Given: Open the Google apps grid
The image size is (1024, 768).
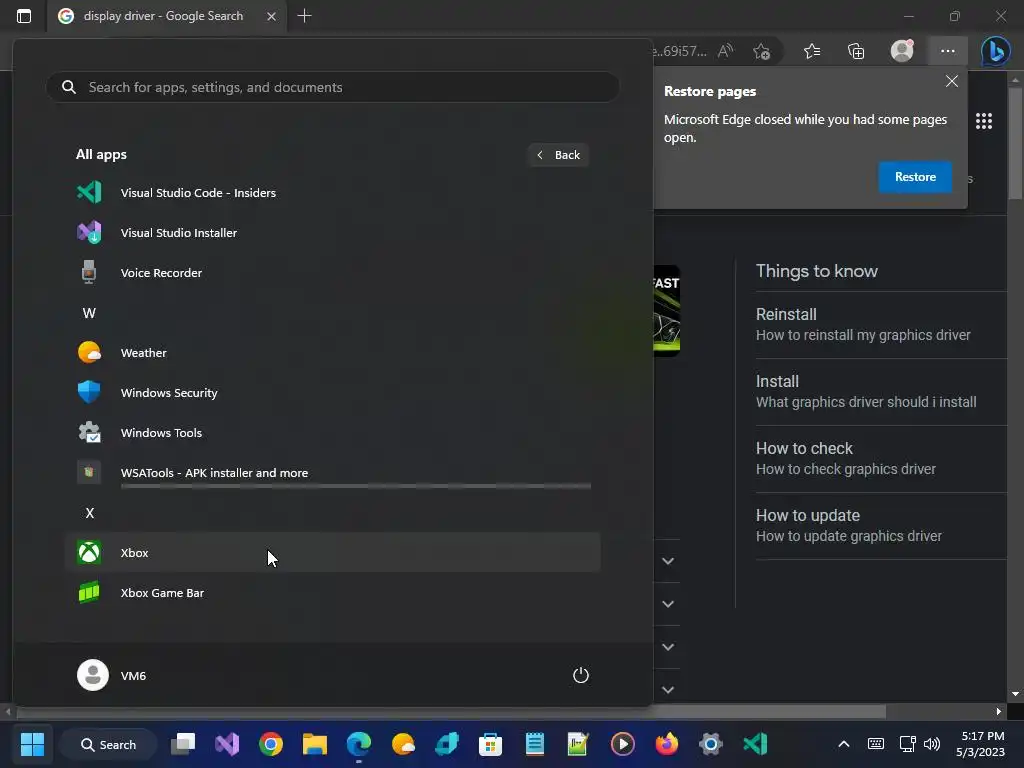Looking at the screenshot, I should 984,121.
